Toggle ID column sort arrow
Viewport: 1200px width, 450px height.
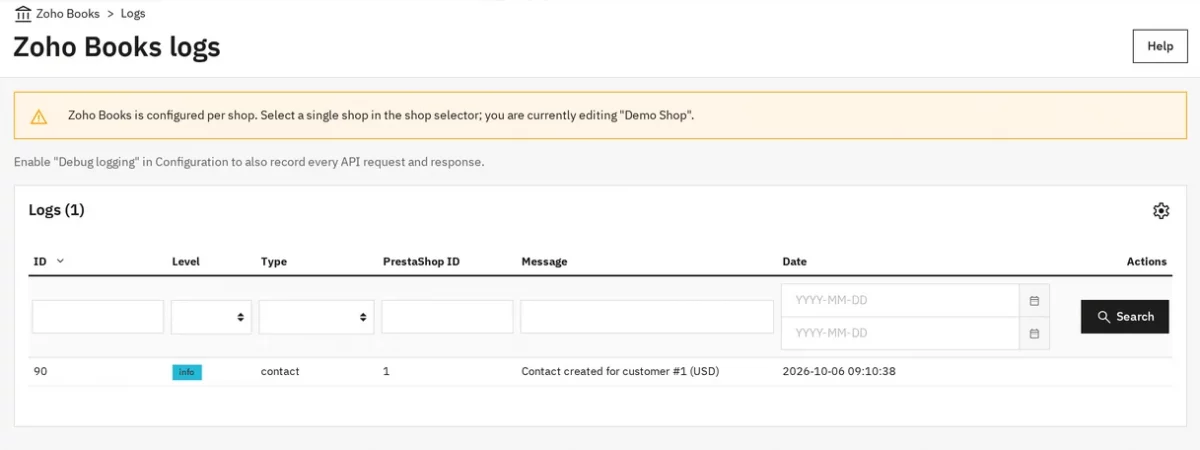coord(60,261)
